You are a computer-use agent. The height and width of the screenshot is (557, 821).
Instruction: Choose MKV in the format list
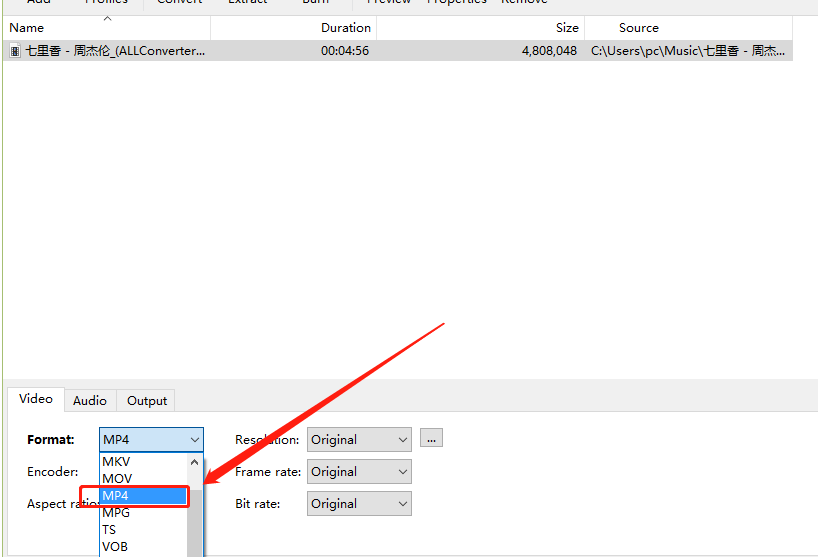[x=143, y=462]
